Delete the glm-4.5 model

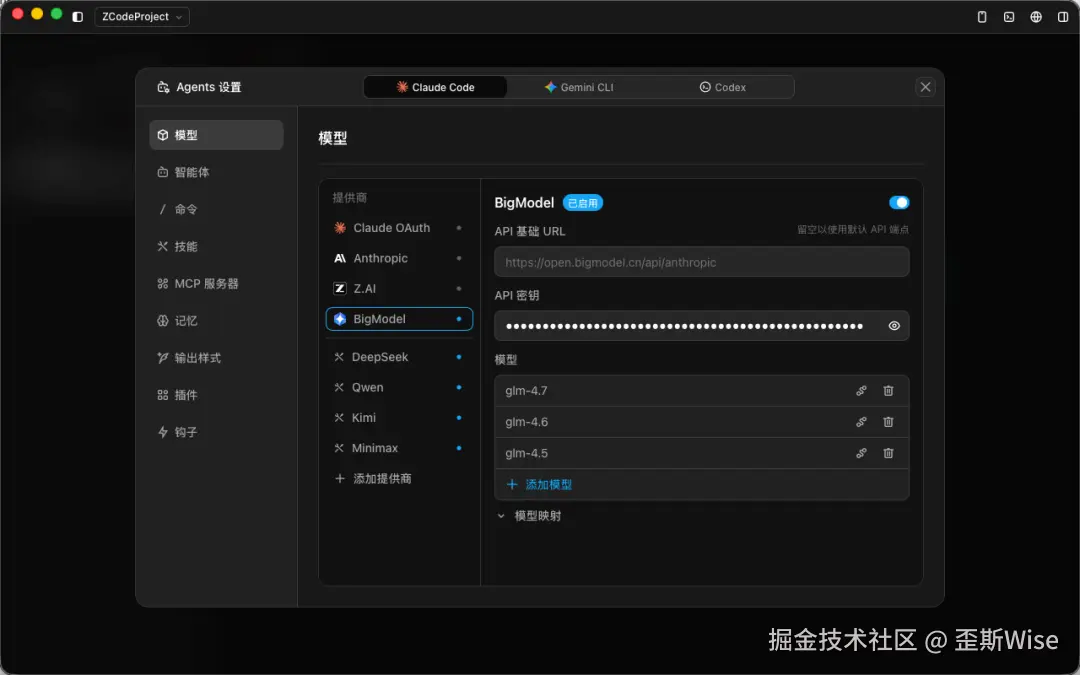pyautogui.click(x=889, y=453)
